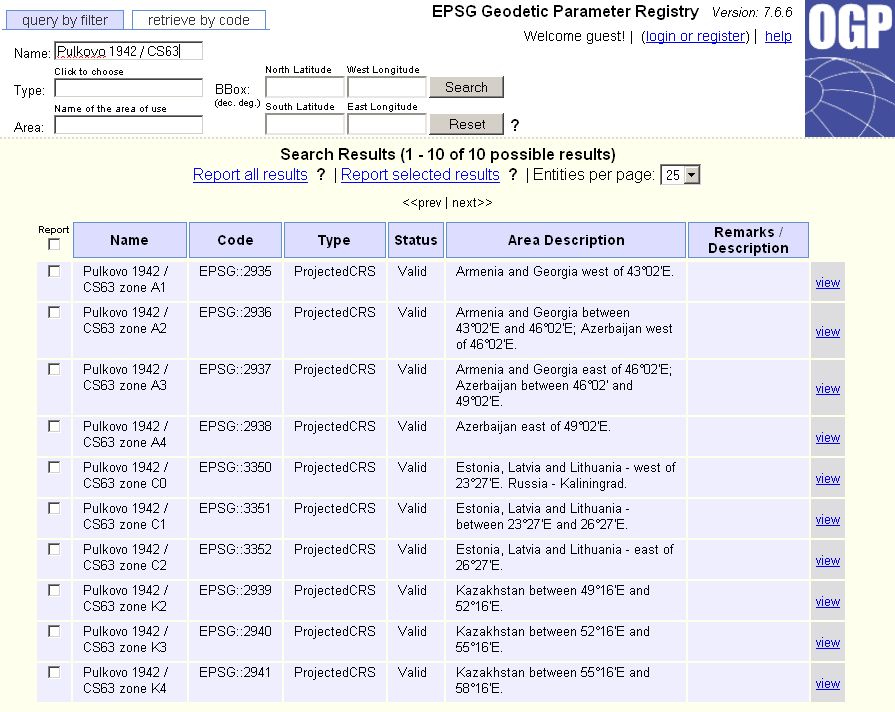Image resolution: width=895 pixels, height=712 pixels.
Task: Sort by the Code column header
Action: coord(235,240)
